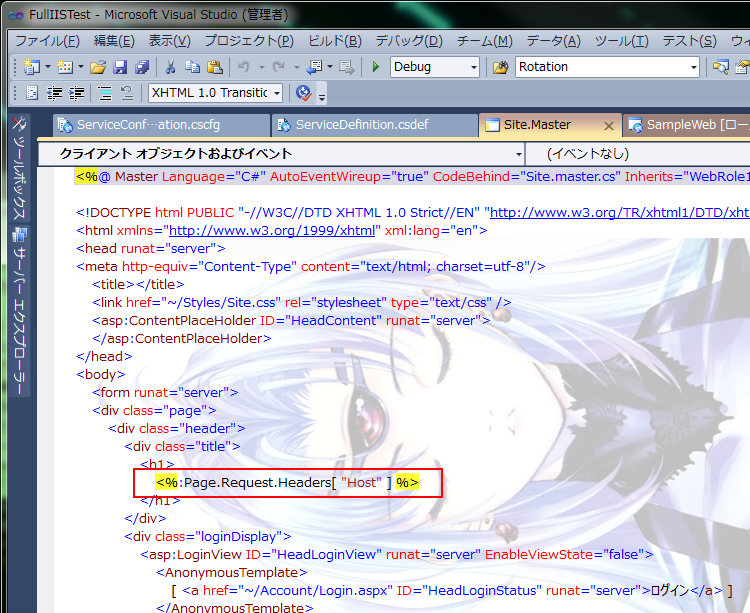Open the HTML toolbar options overflow arrow

pos(322,98)
